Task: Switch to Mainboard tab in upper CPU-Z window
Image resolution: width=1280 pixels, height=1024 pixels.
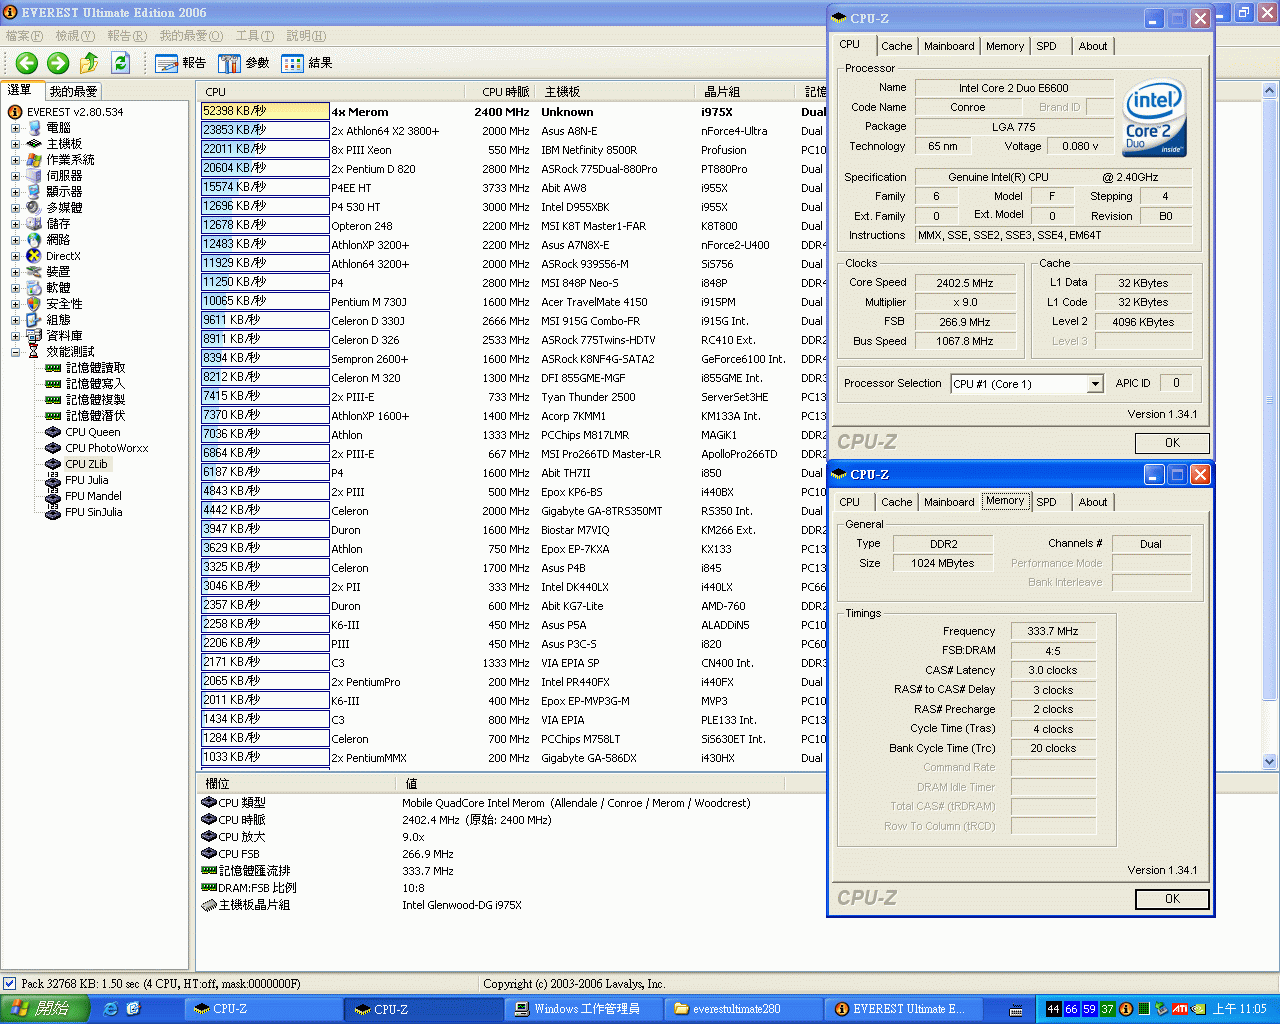Action: point(949,46)
